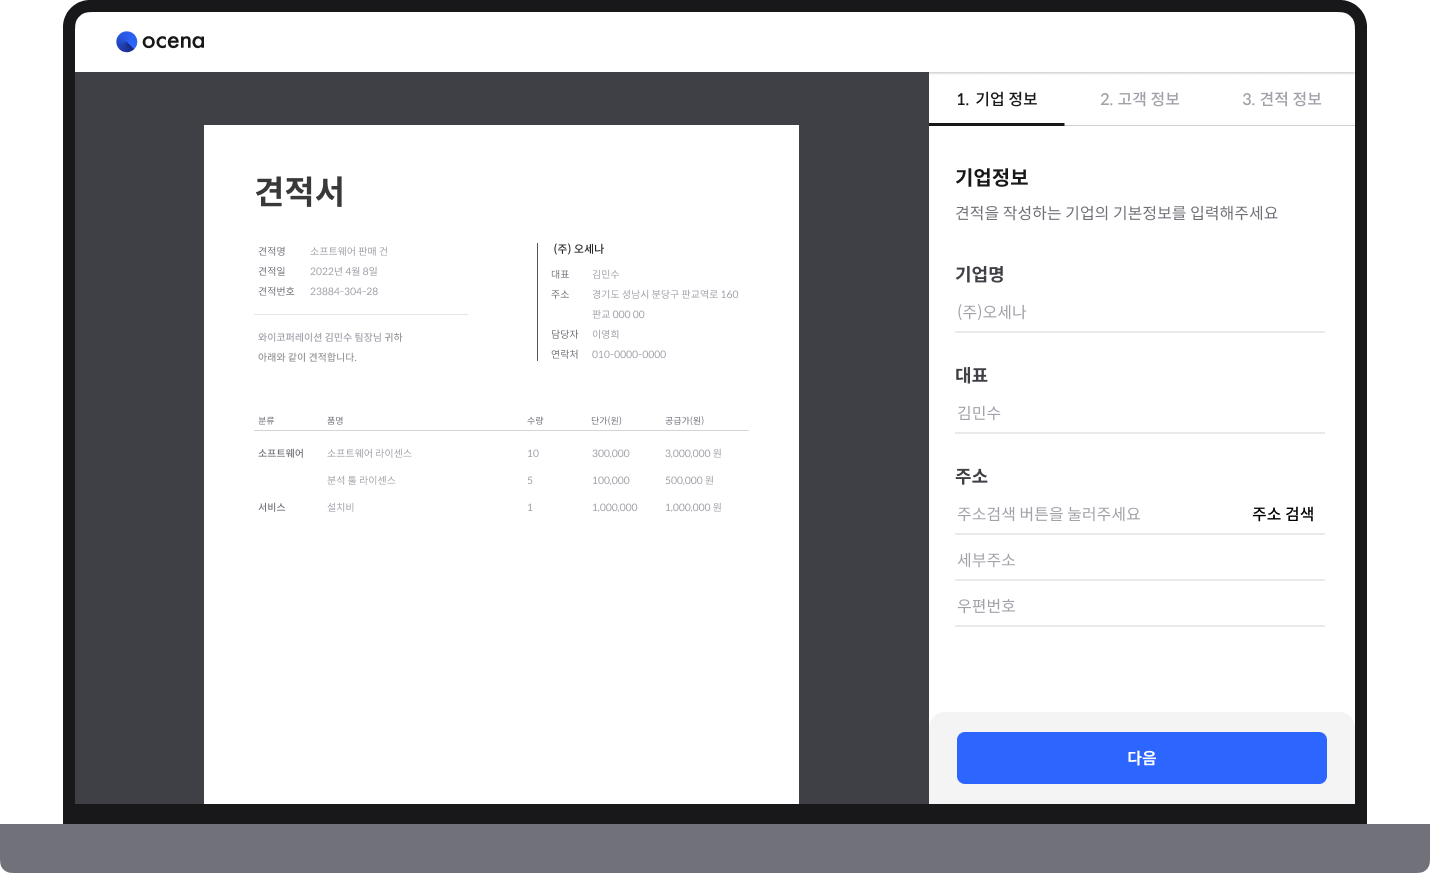
Task: Click the 연락처 phone number entry
Action: point(628,354)
